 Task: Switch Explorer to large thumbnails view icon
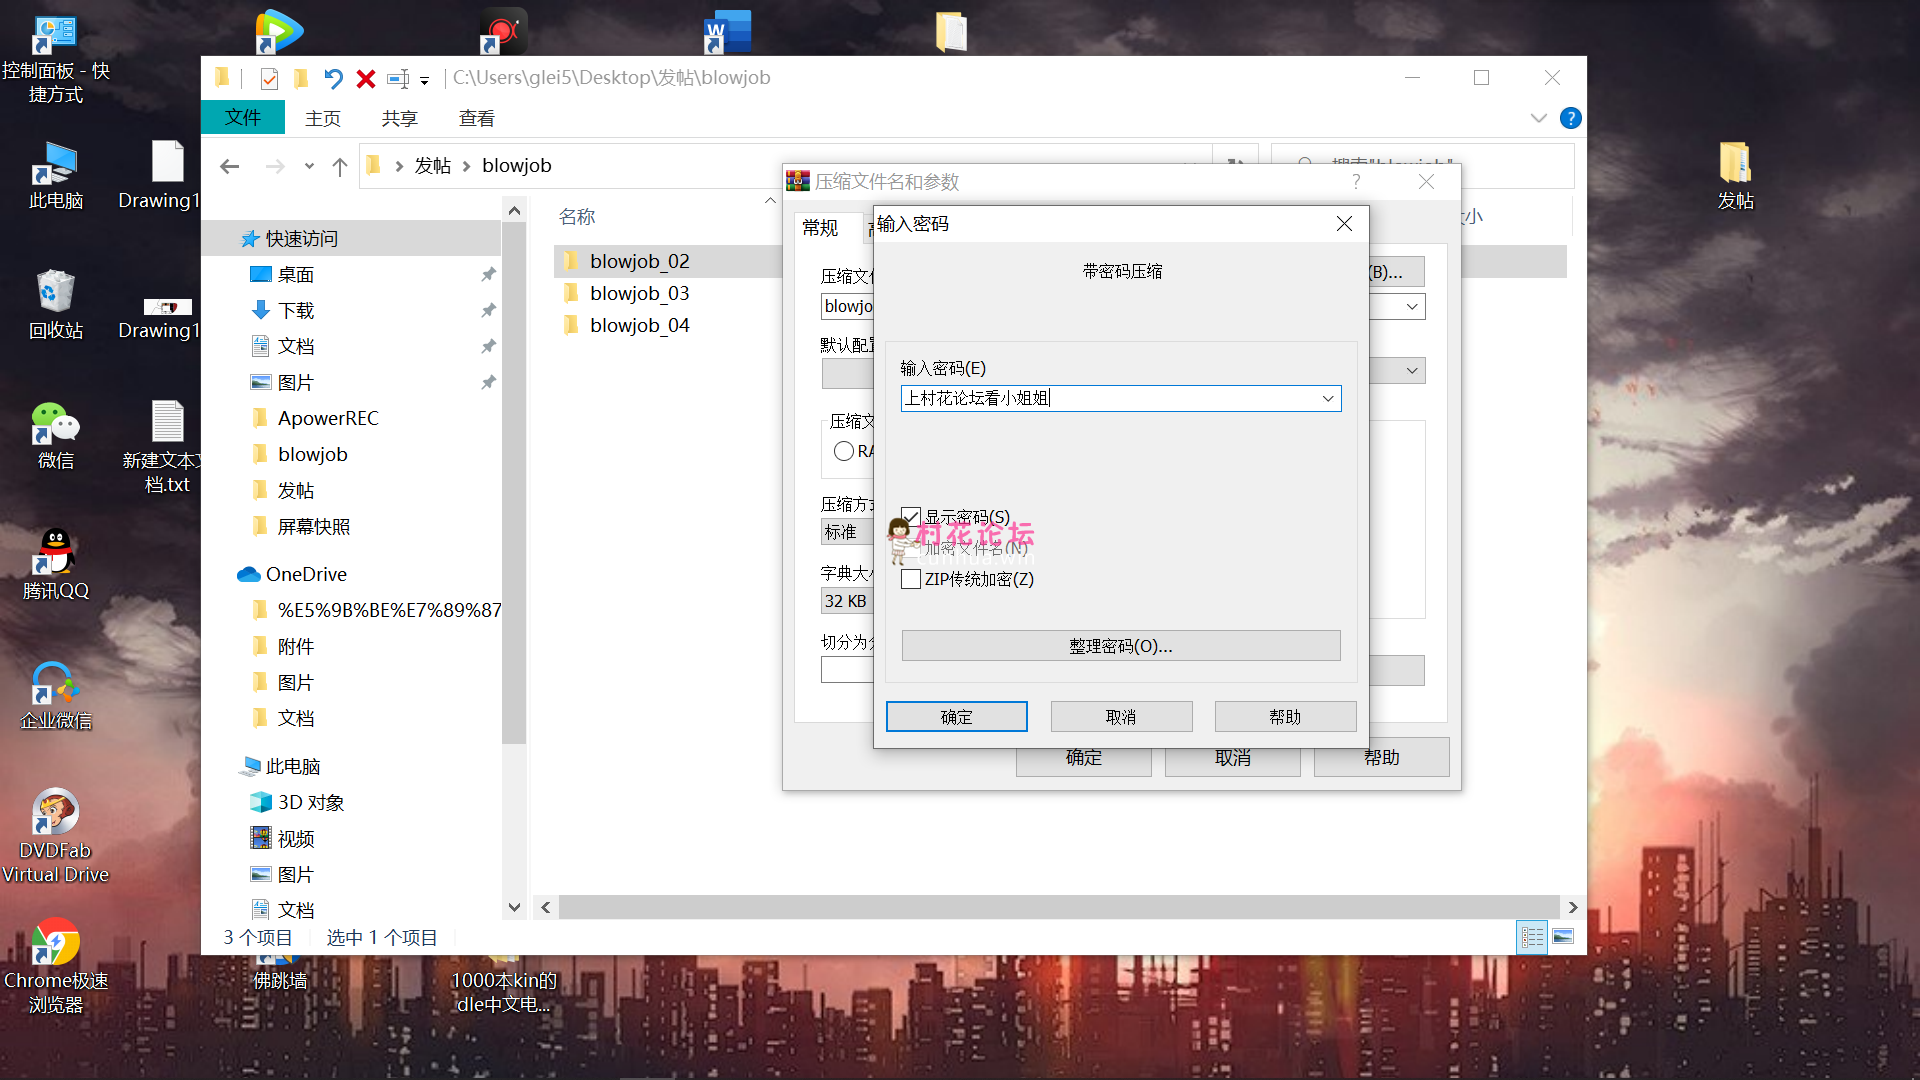1563,937
